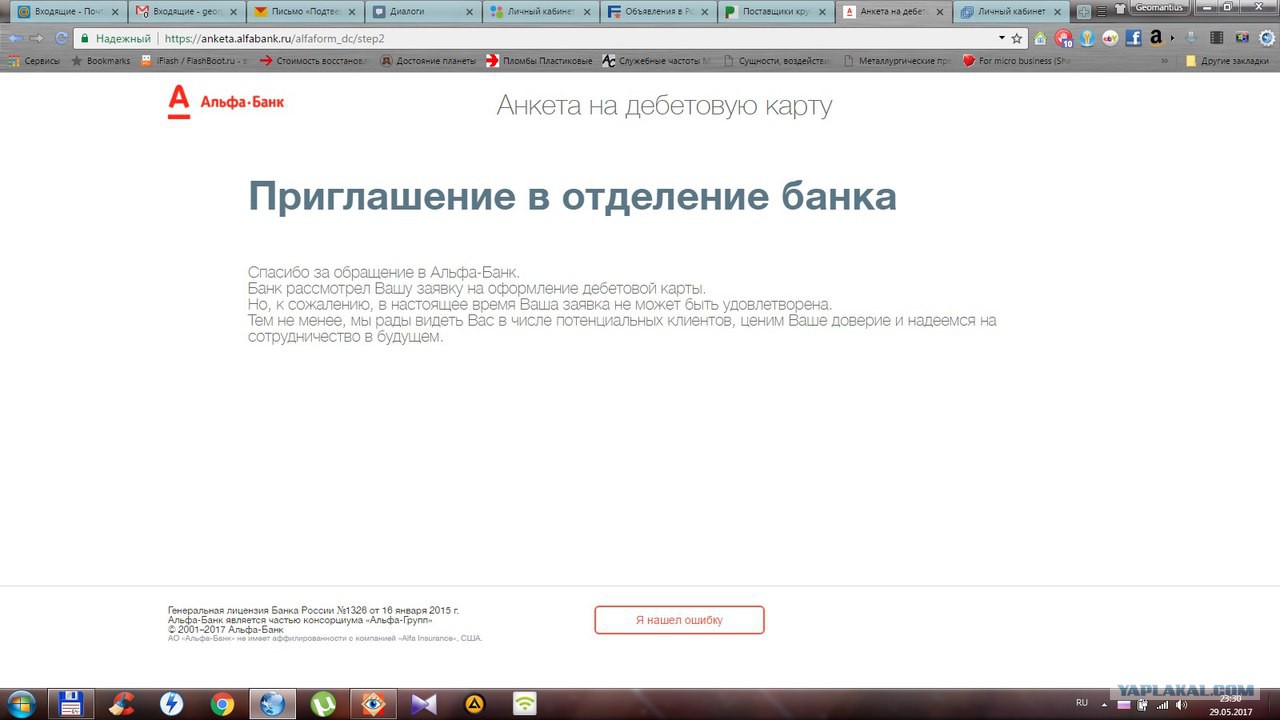Open the 'Сервисы' apps bookmark
The image size is (1280, 720).
(34, 61)
